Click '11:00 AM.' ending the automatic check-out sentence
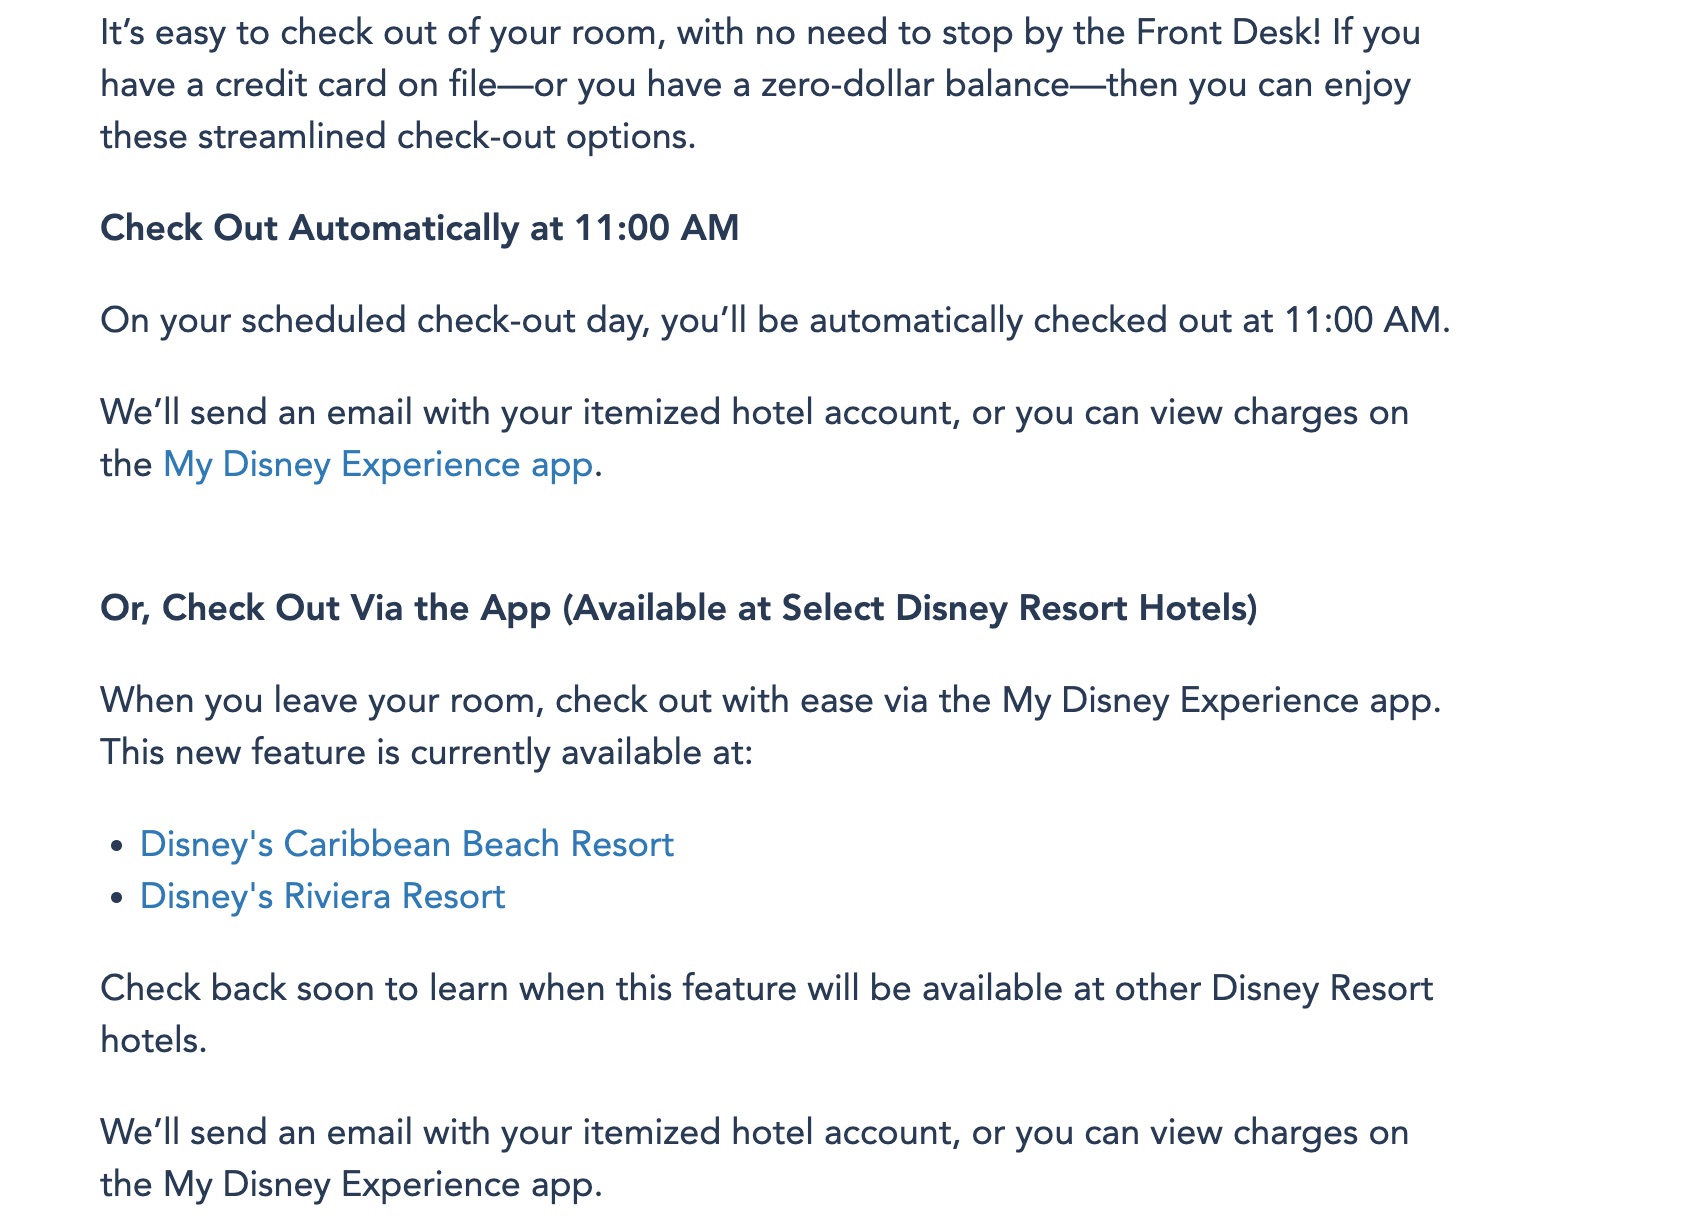 click(x=1367, y=321)
